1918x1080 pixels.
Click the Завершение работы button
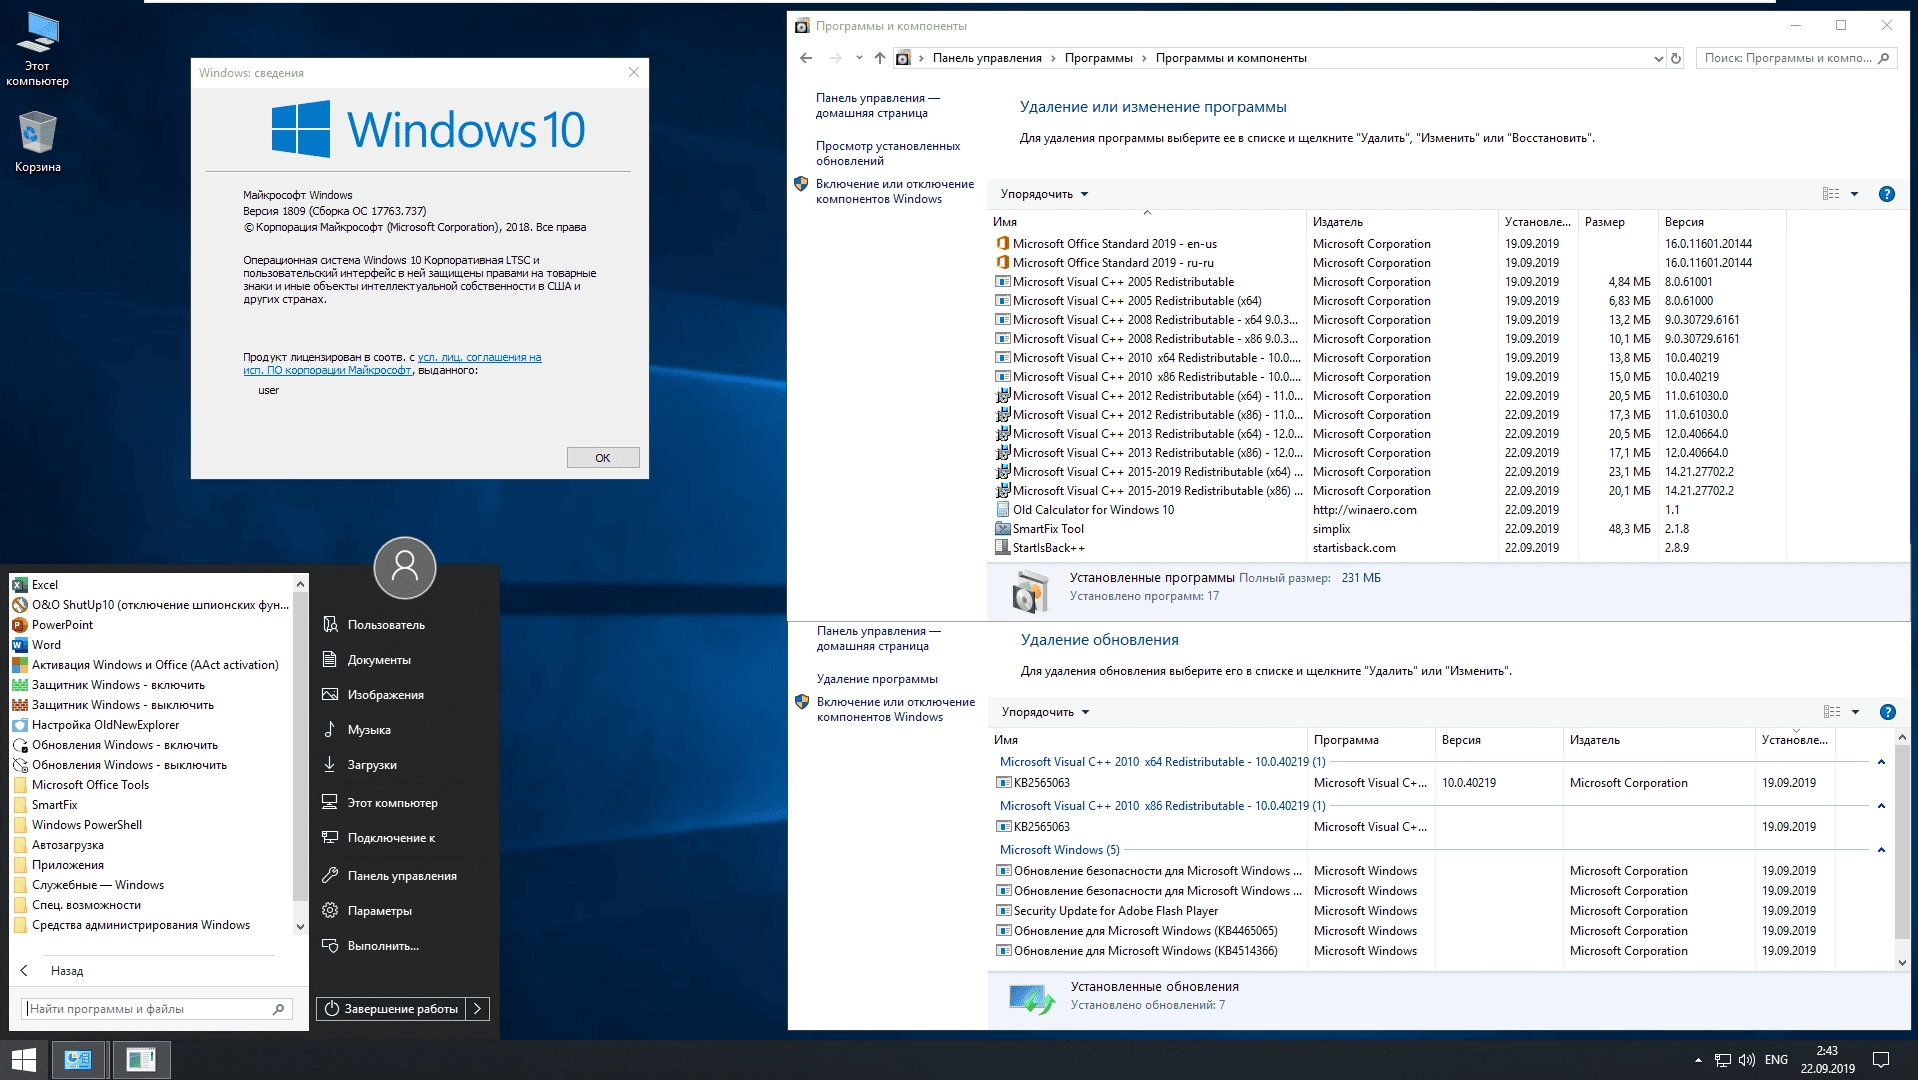pos(392,1009)
